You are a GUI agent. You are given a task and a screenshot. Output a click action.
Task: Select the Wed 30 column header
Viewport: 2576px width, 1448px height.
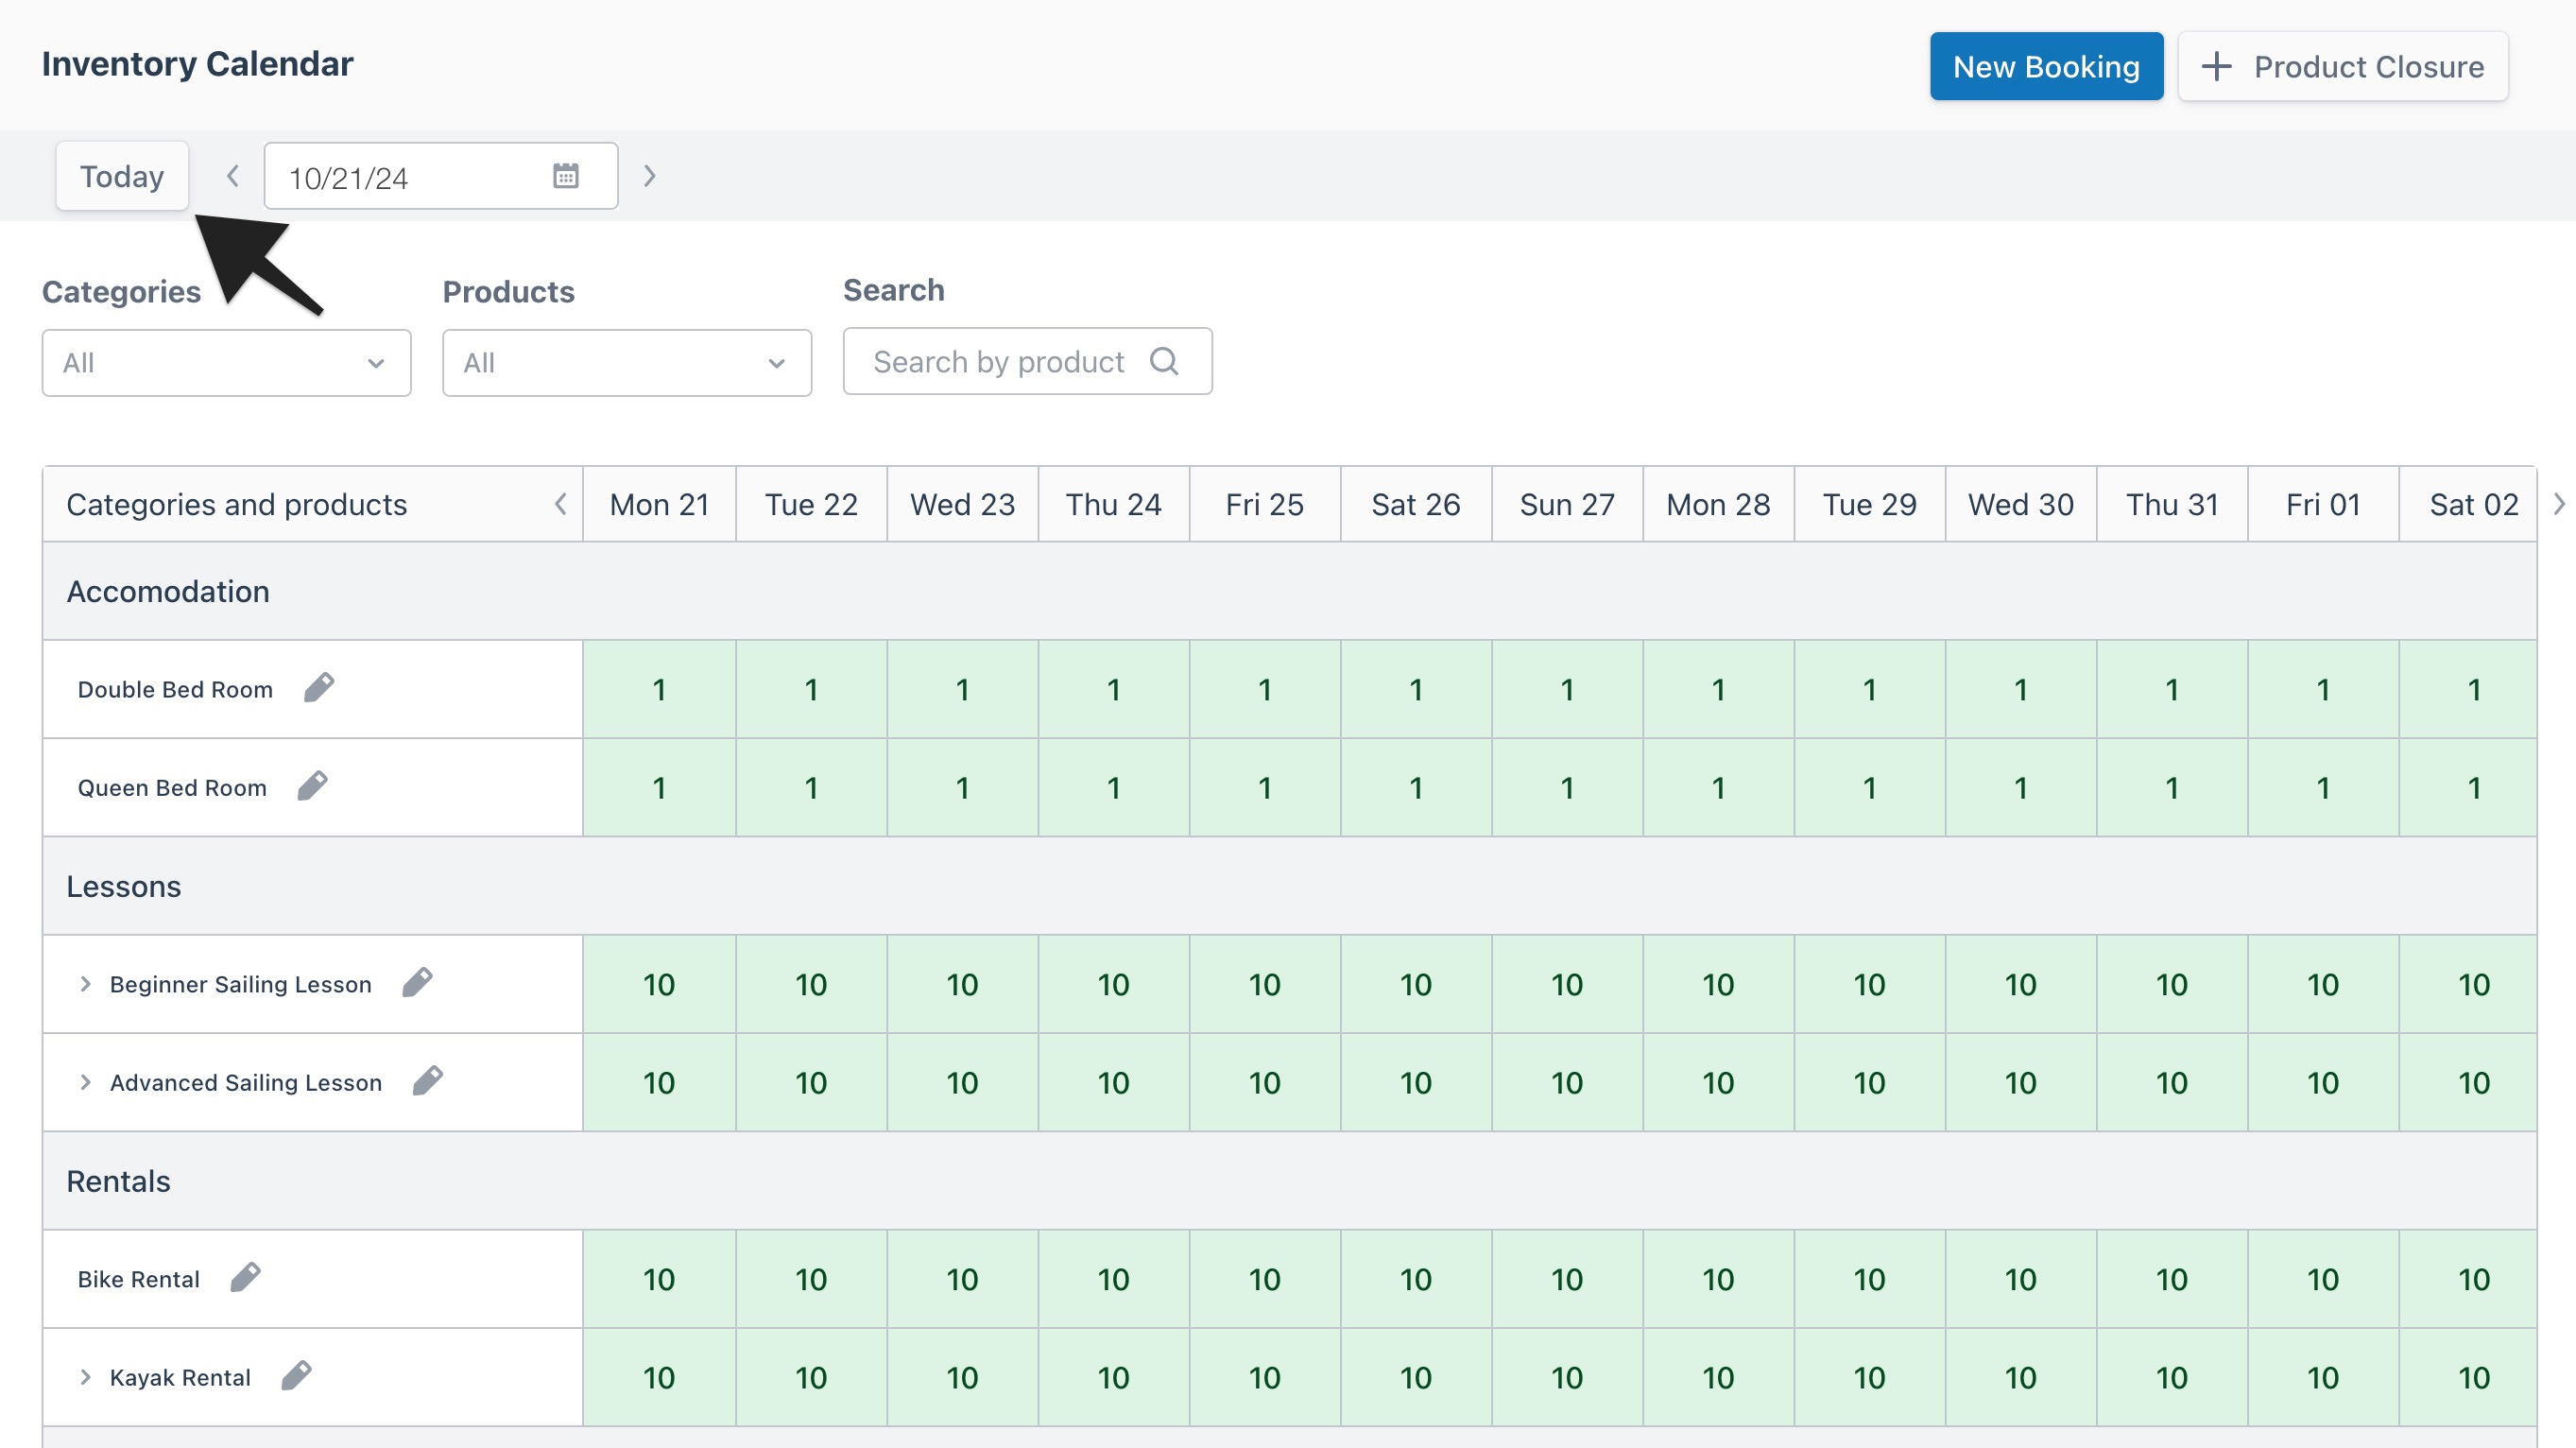tap(2021, 504)
